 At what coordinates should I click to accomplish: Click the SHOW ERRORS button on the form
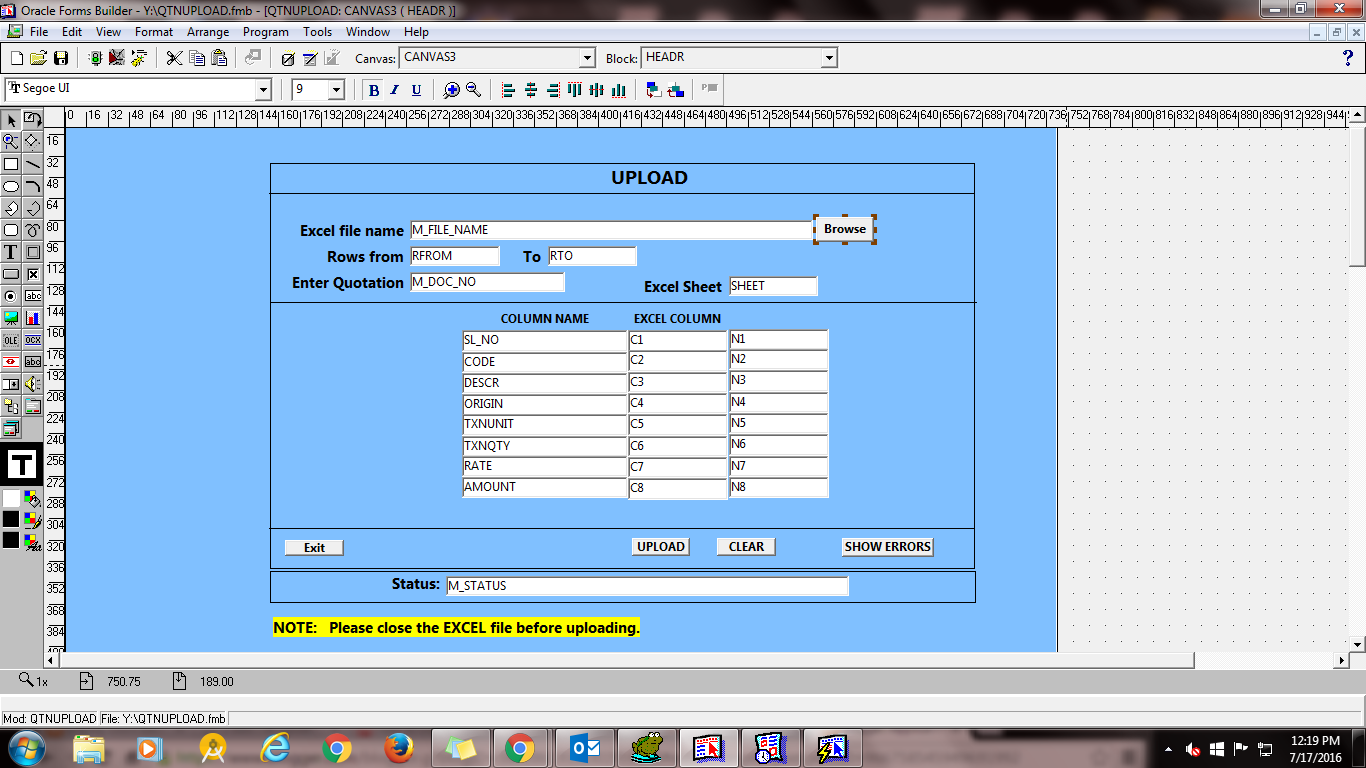tap(887, 546)
